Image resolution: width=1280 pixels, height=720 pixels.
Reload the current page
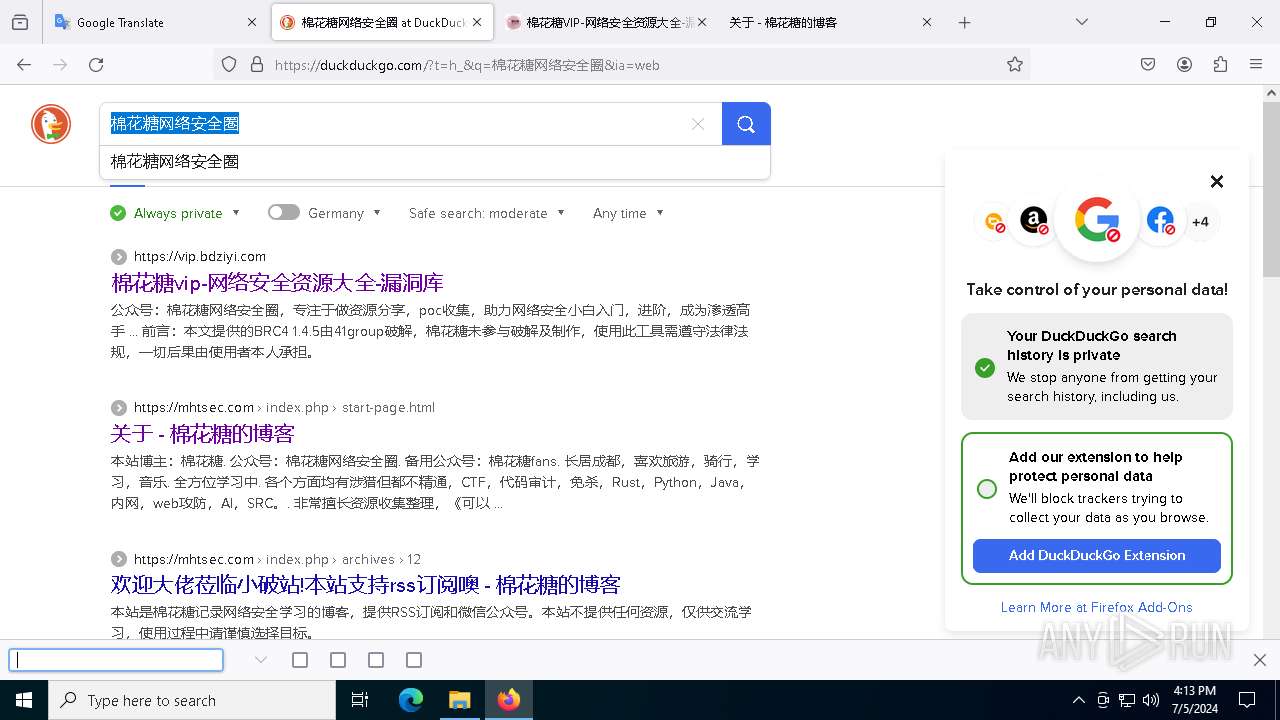96,64
